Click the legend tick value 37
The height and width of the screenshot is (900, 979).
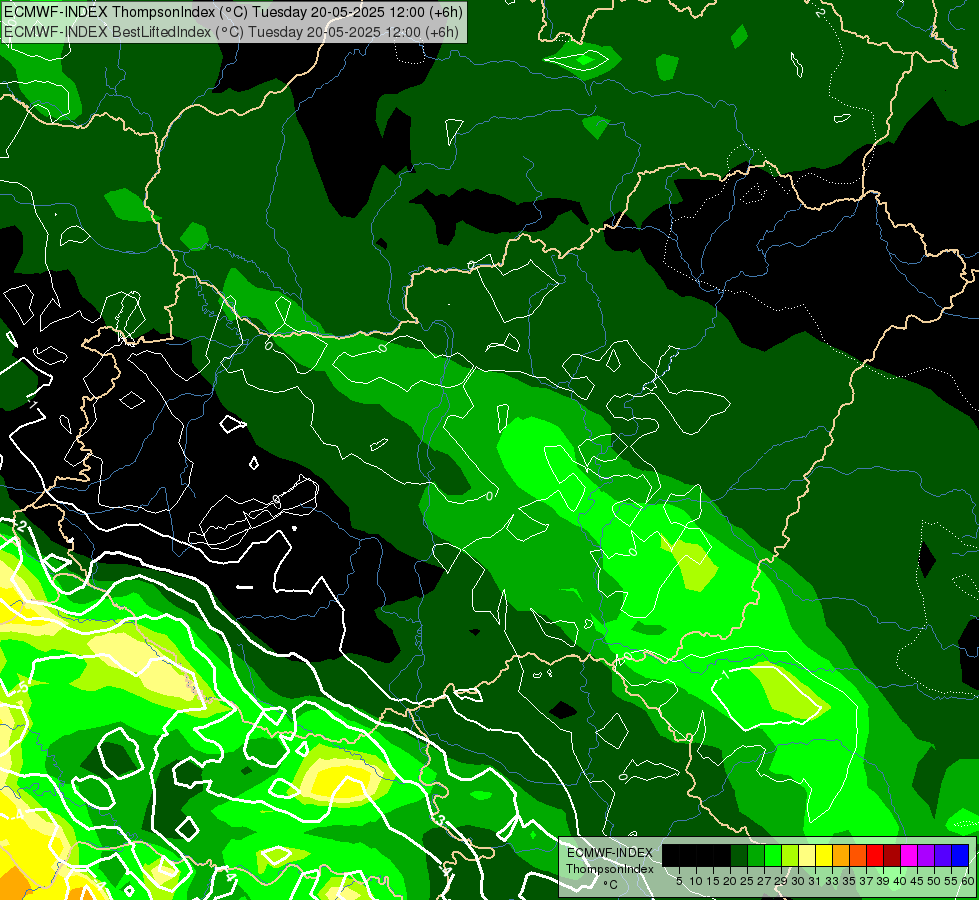click(866, 881)
